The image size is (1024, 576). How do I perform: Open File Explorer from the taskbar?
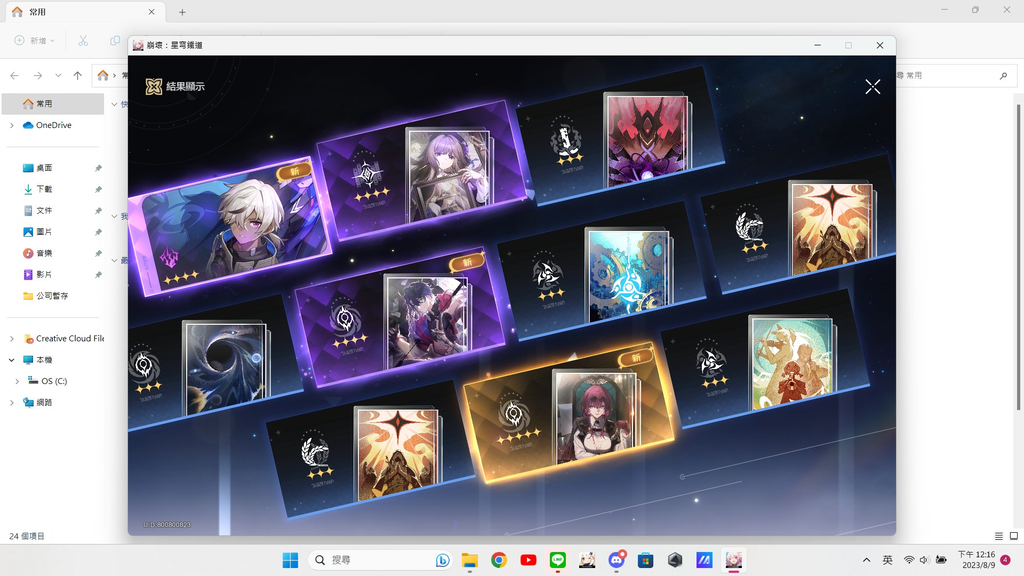(x=470, y=560)
